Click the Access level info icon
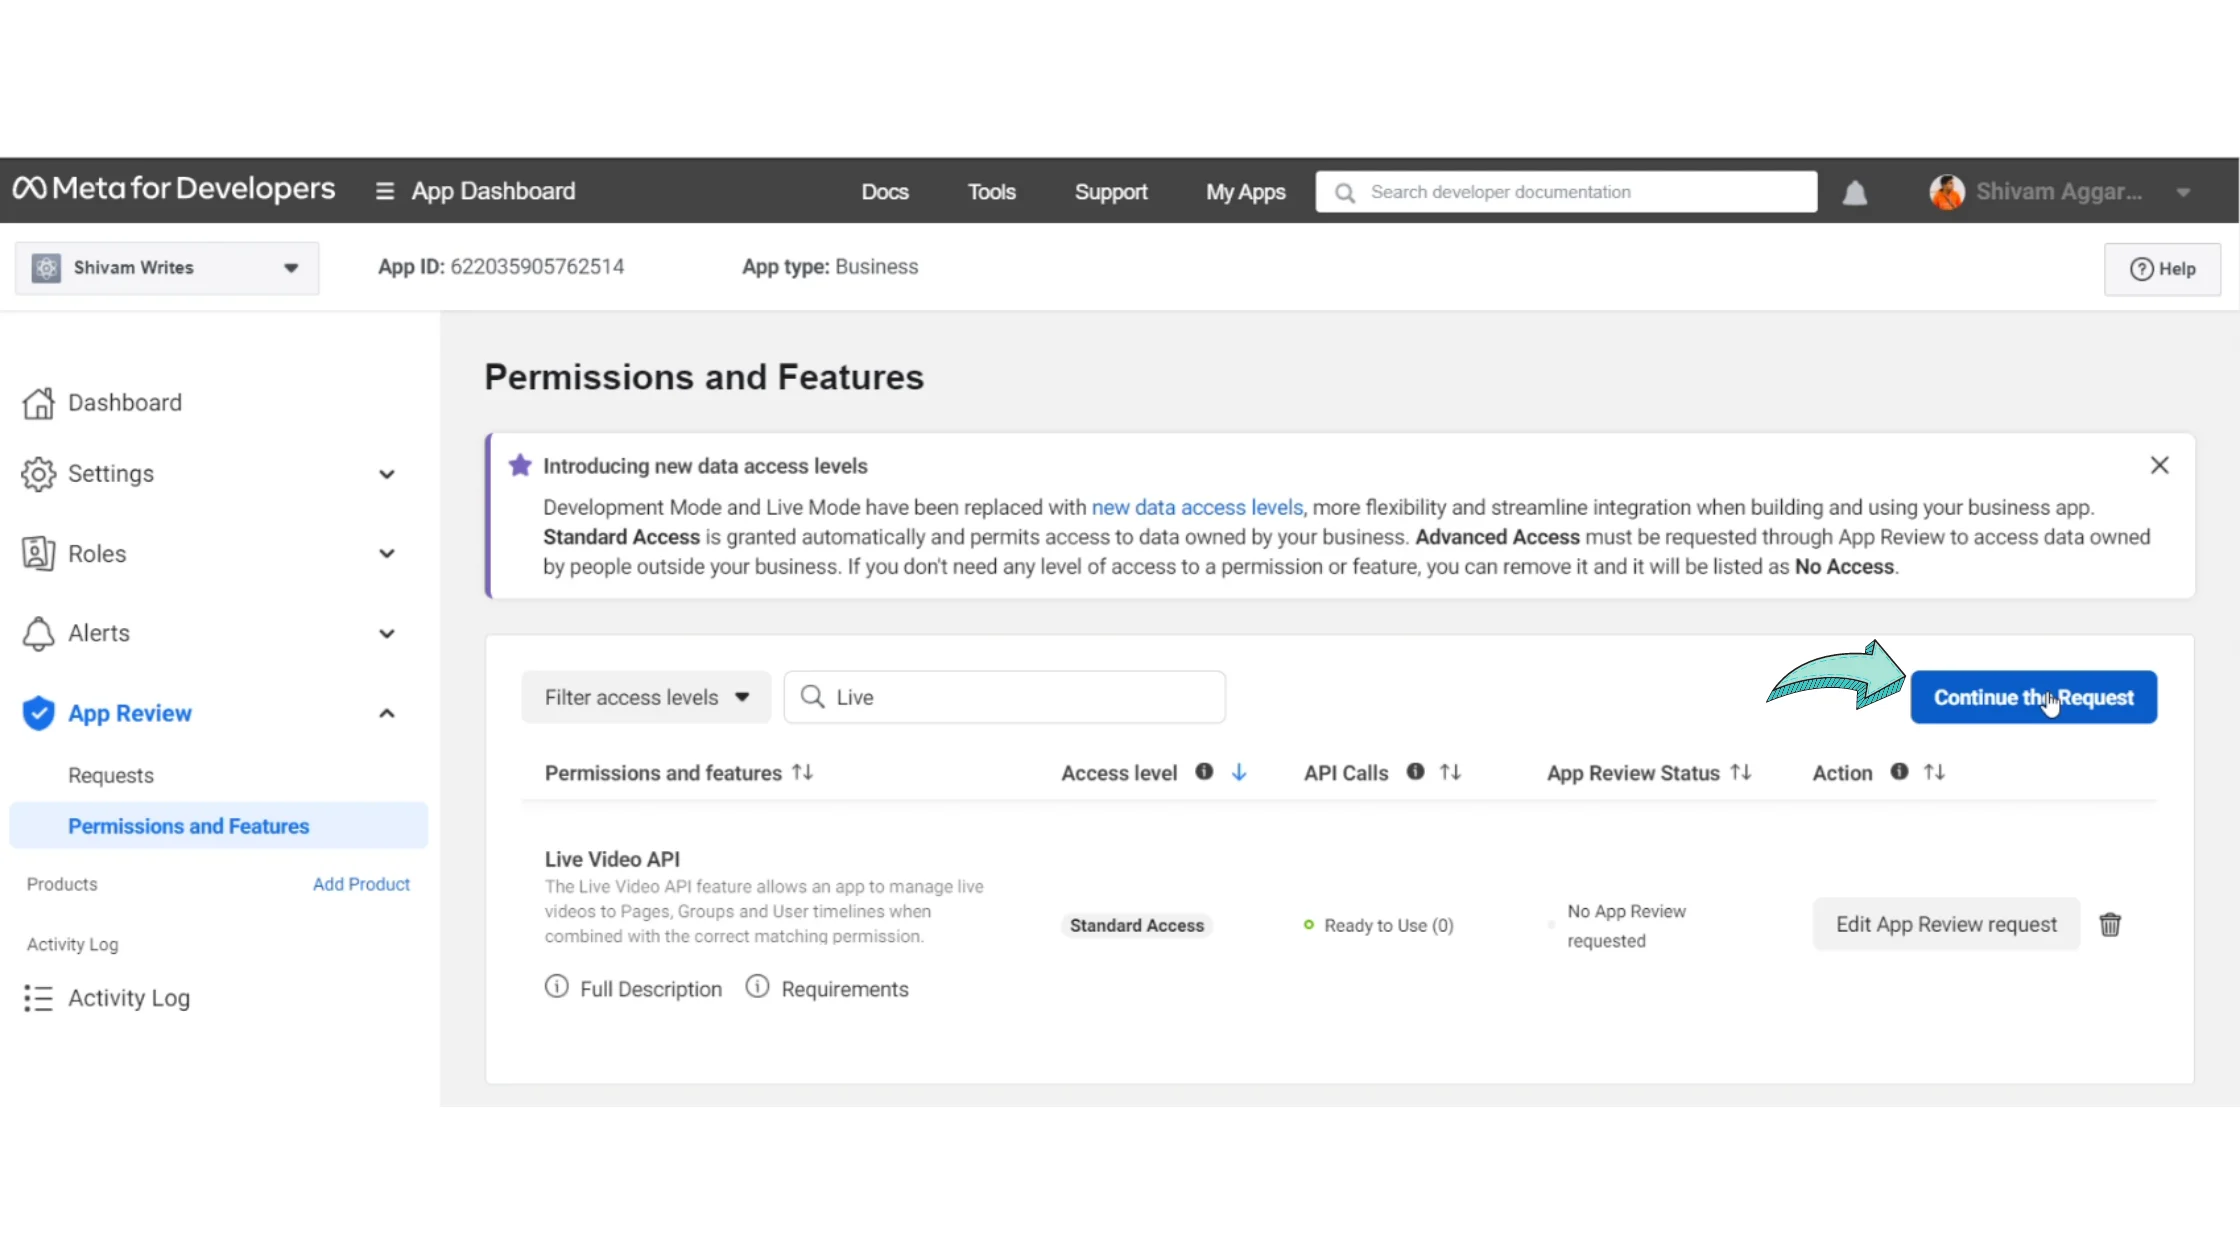 pos(1204,772)
